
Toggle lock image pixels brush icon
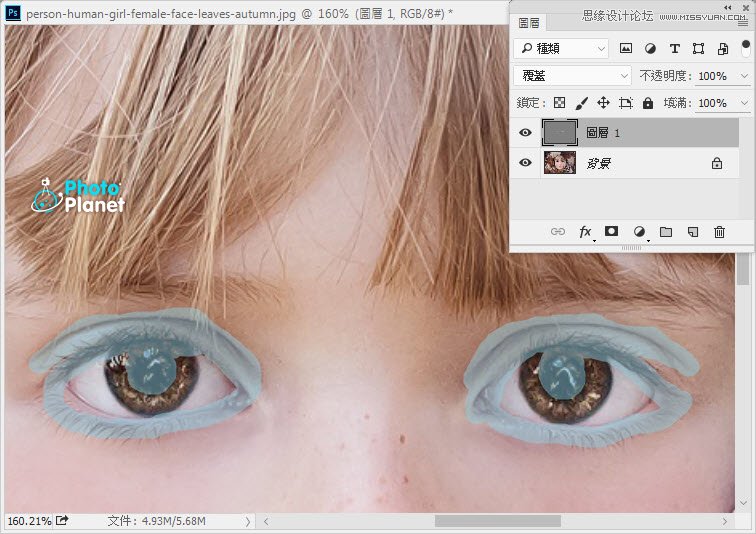(581, 103)
